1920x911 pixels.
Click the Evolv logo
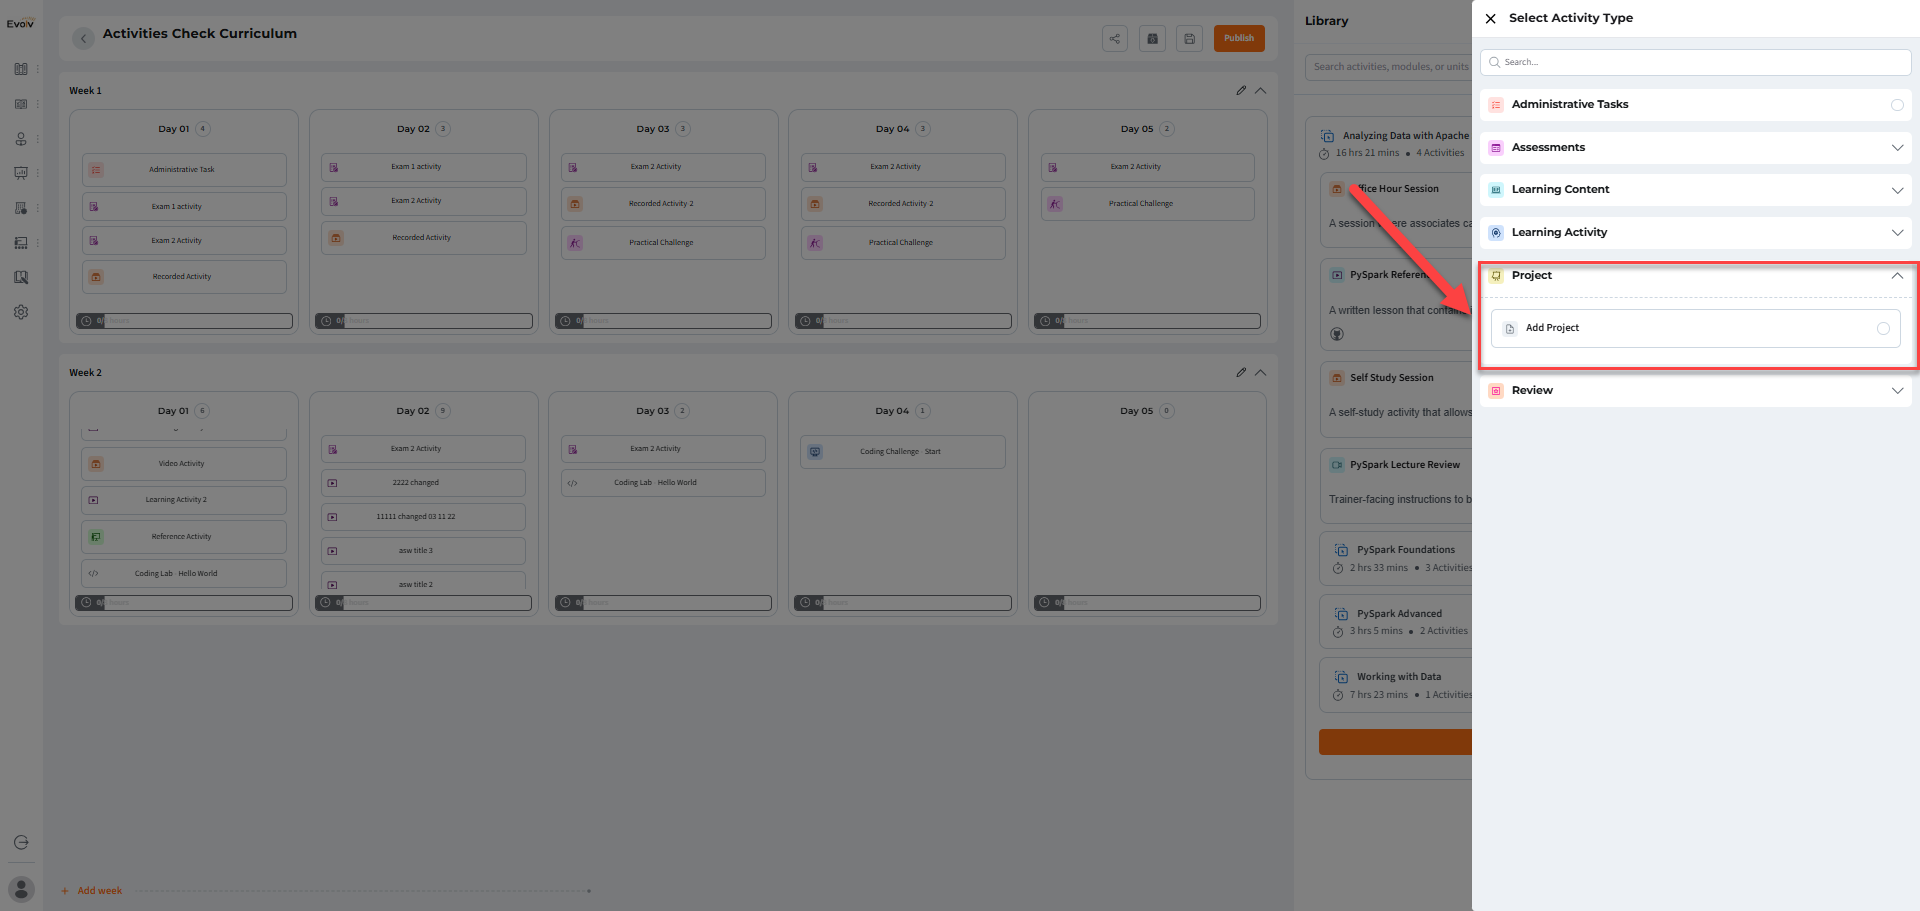pos(20,23)
